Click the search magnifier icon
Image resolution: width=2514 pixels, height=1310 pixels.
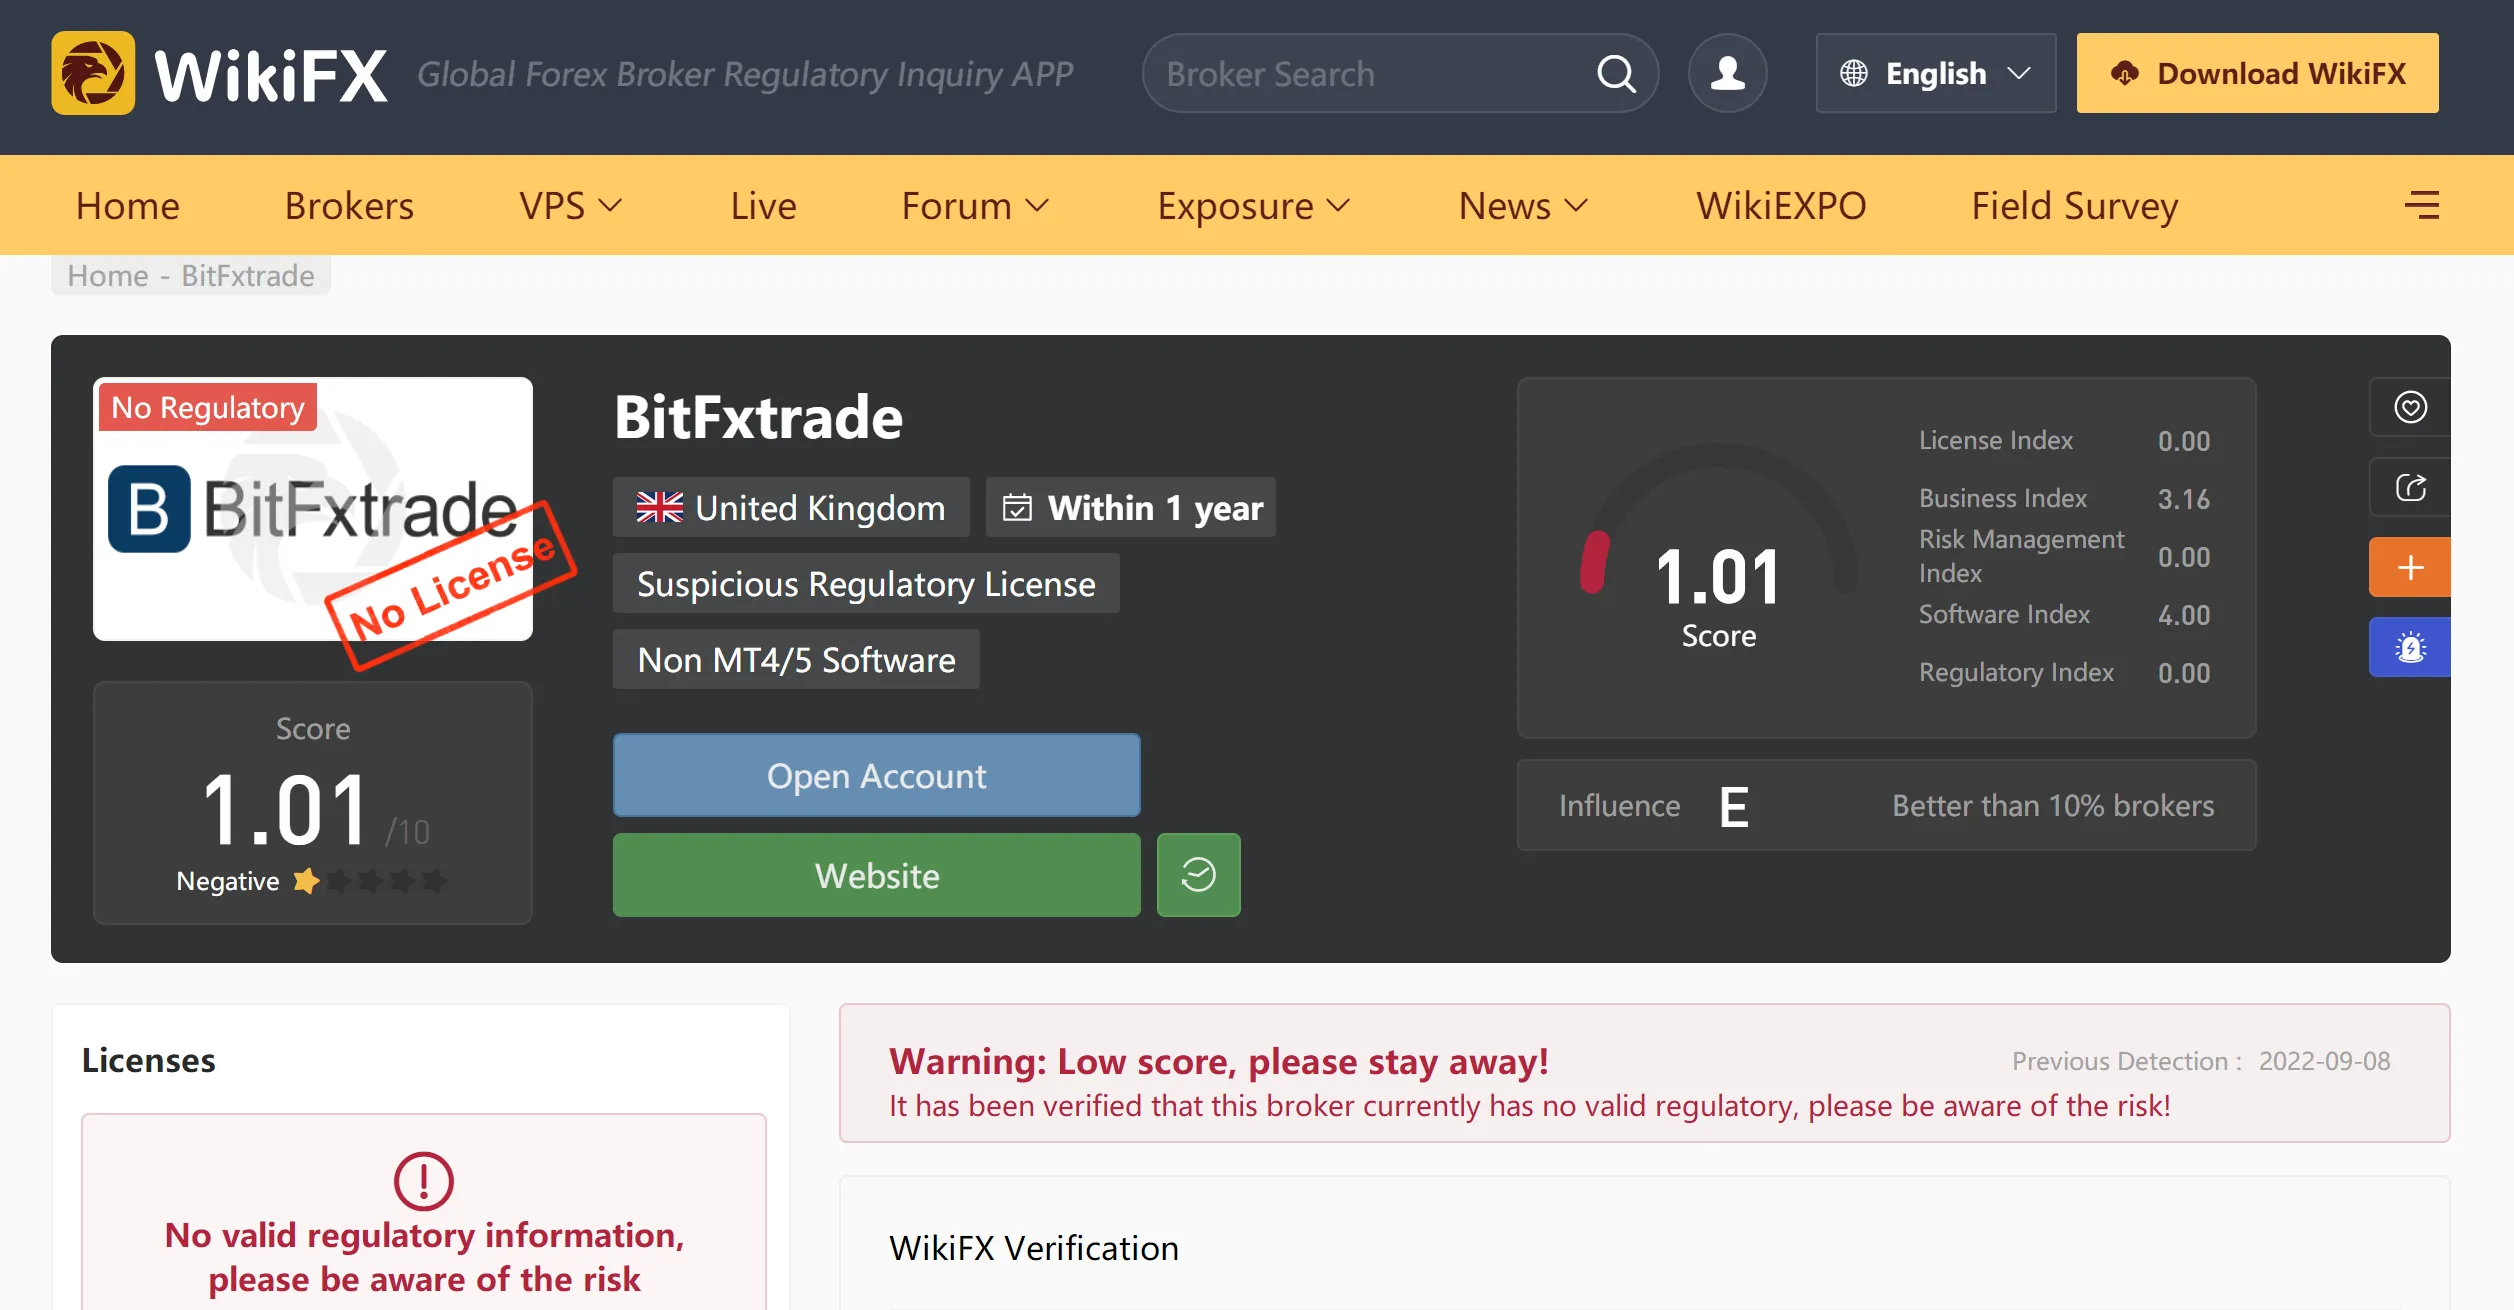(1616, 73)
